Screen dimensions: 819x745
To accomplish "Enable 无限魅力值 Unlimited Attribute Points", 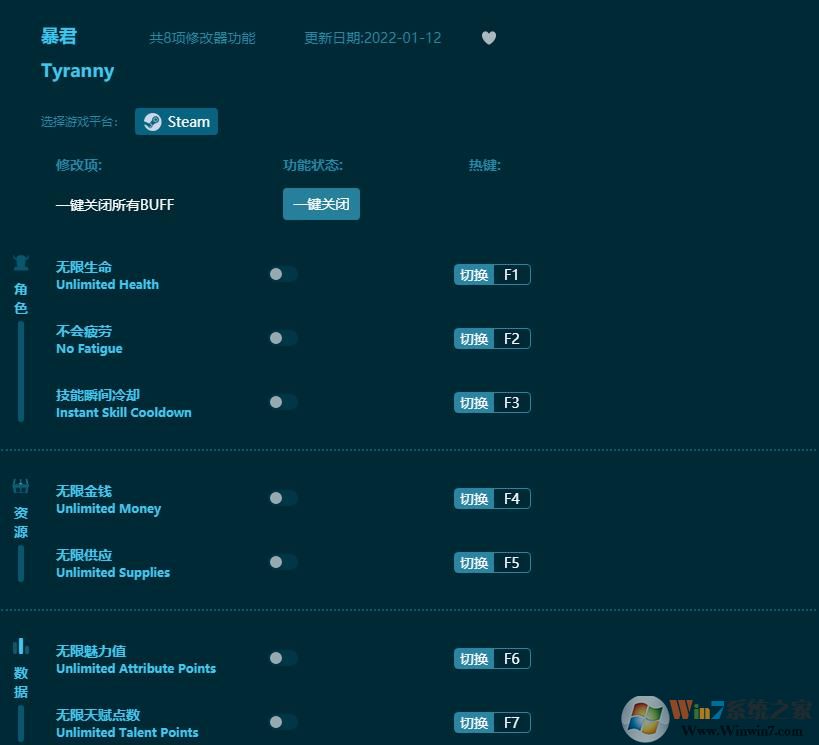I will (283, 658).
